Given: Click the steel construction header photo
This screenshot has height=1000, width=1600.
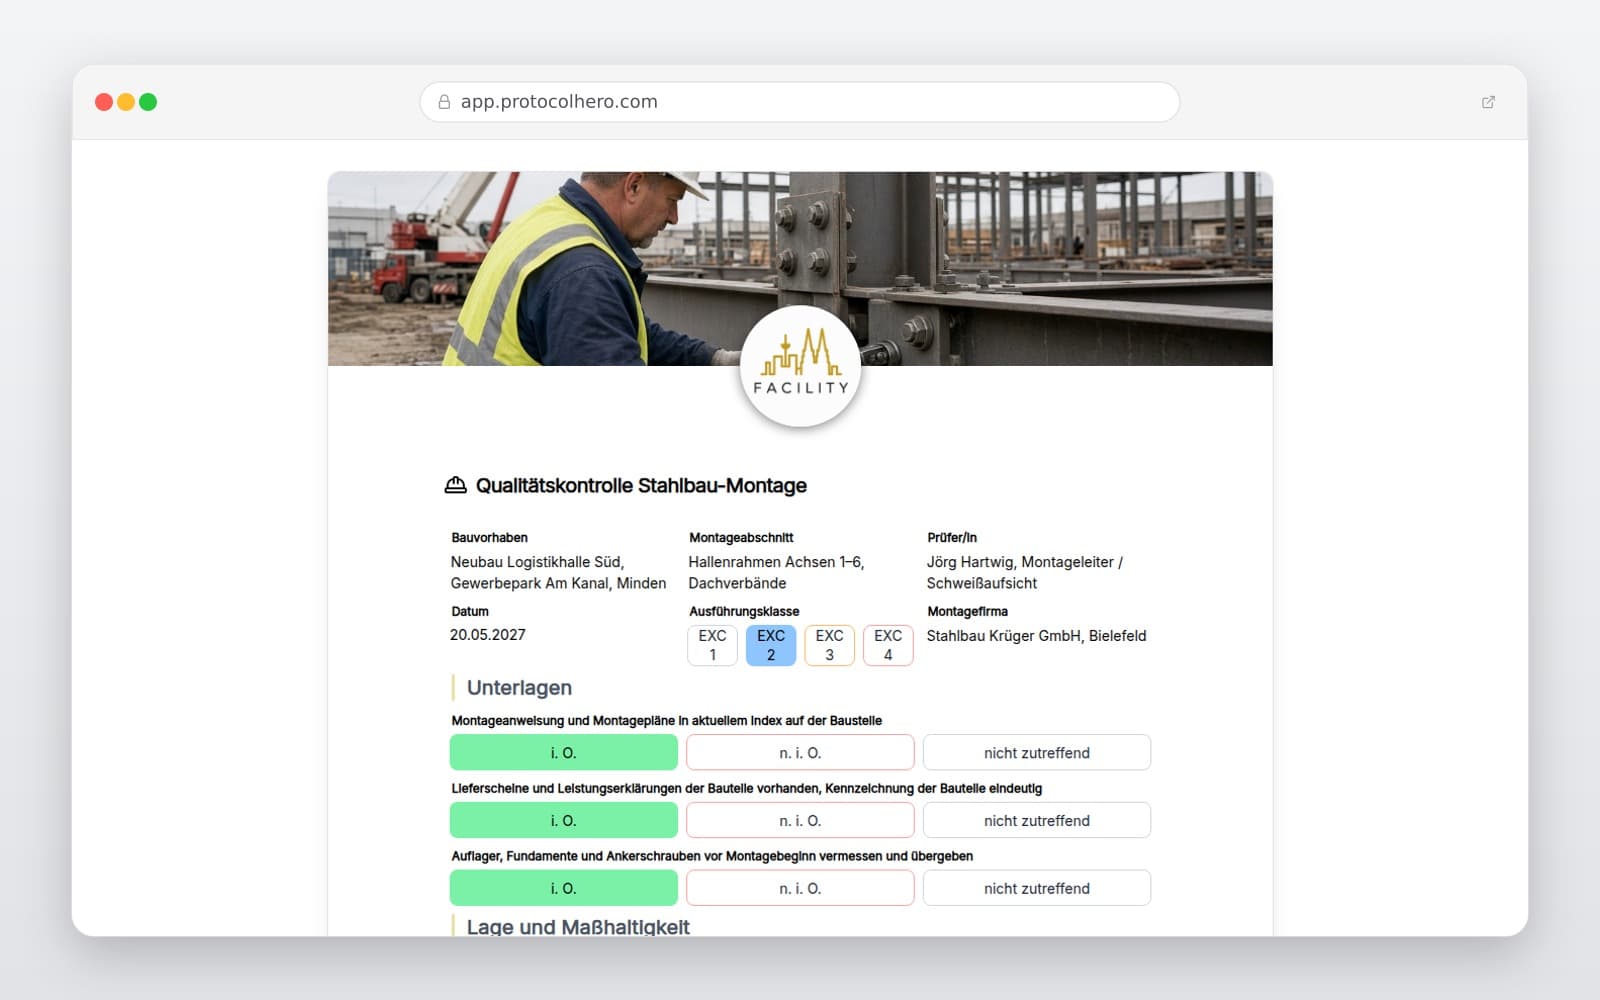Looking at the screenshot, I should (x=800, y=268).
